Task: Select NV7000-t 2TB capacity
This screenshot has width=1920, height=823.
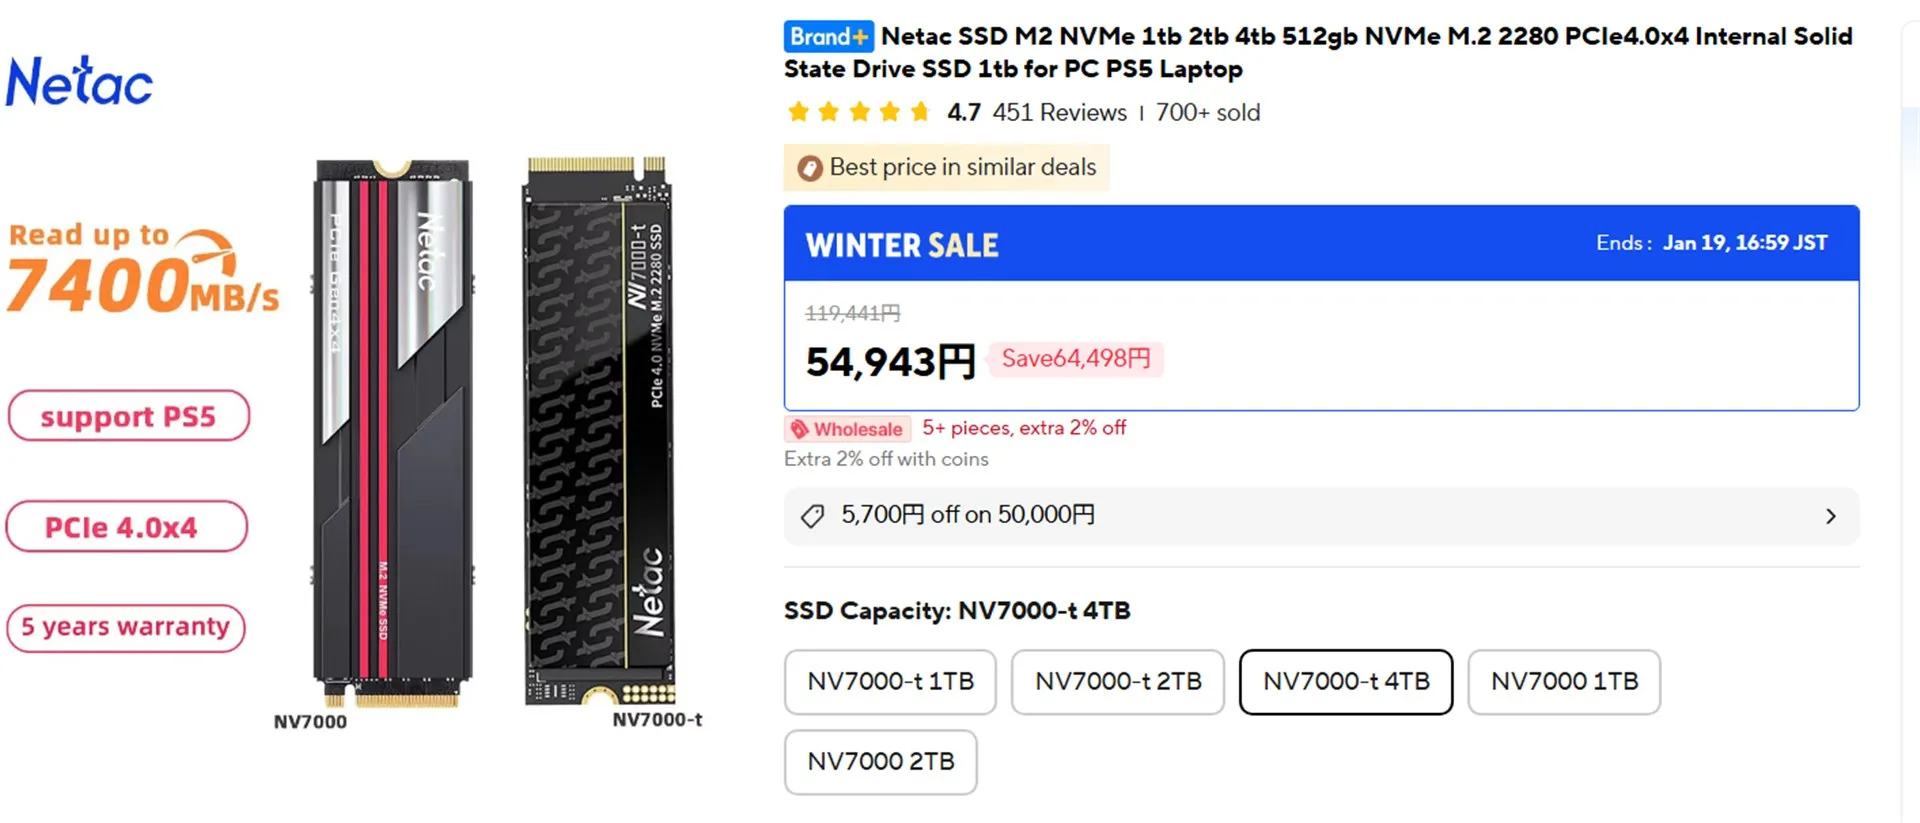Action: (x=1117, y=682)
